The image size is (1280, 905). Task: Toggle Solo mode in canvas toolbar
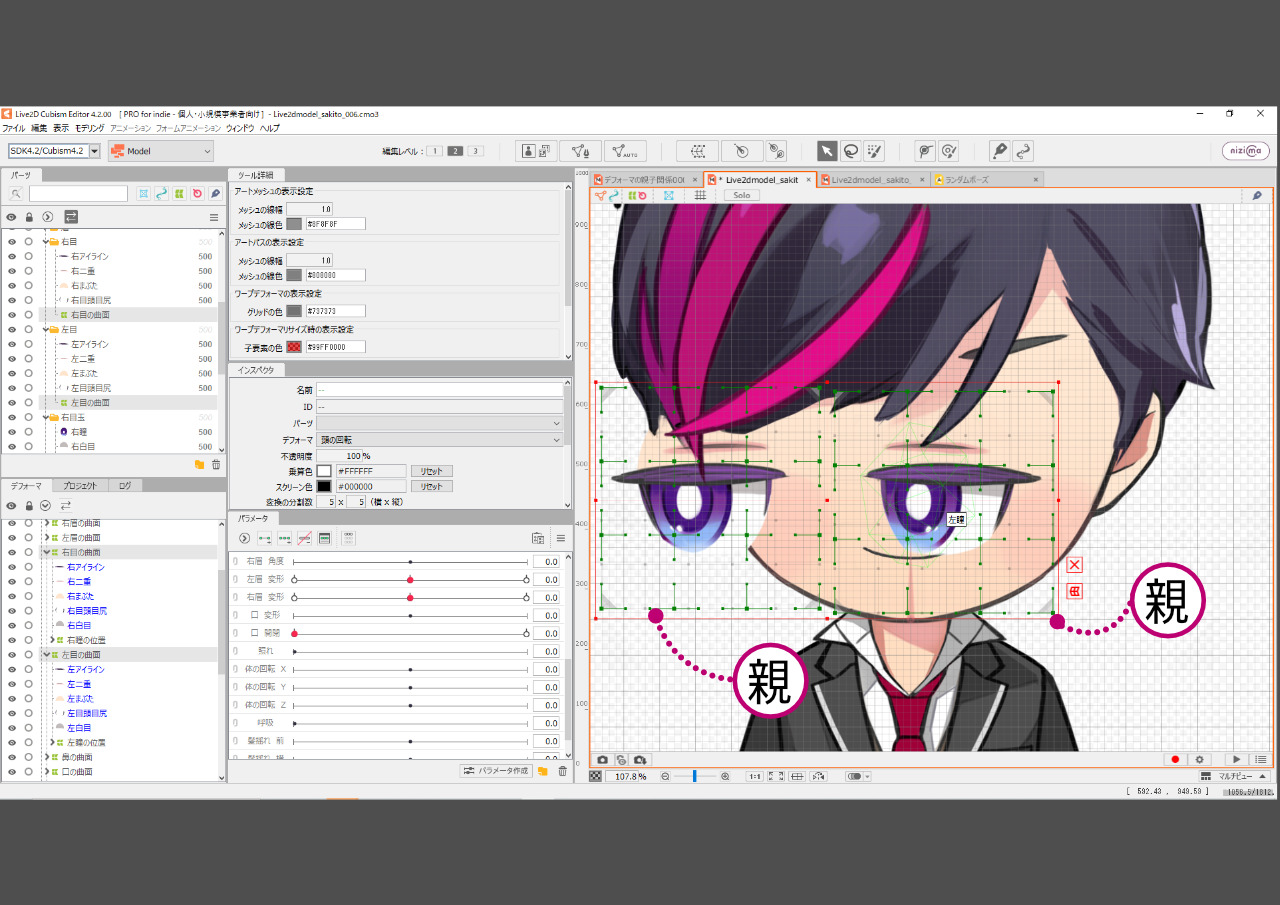point(742,195)
